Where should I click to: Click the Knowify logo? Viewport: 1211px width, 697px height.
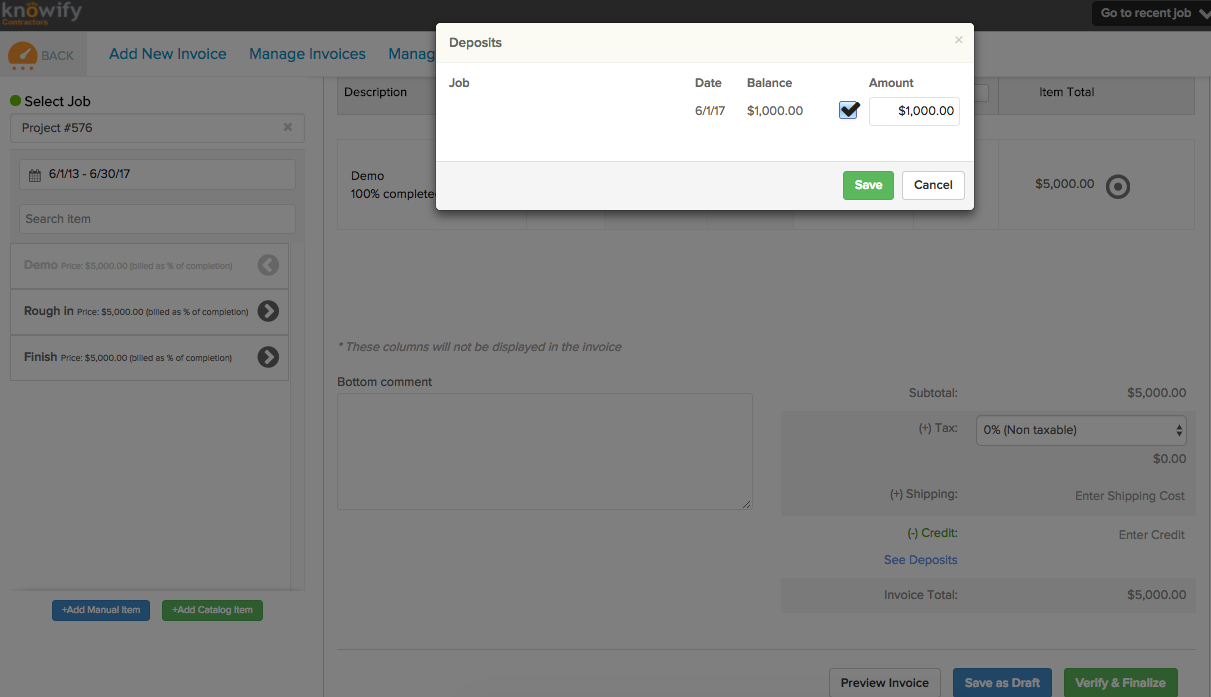point(41,13)
